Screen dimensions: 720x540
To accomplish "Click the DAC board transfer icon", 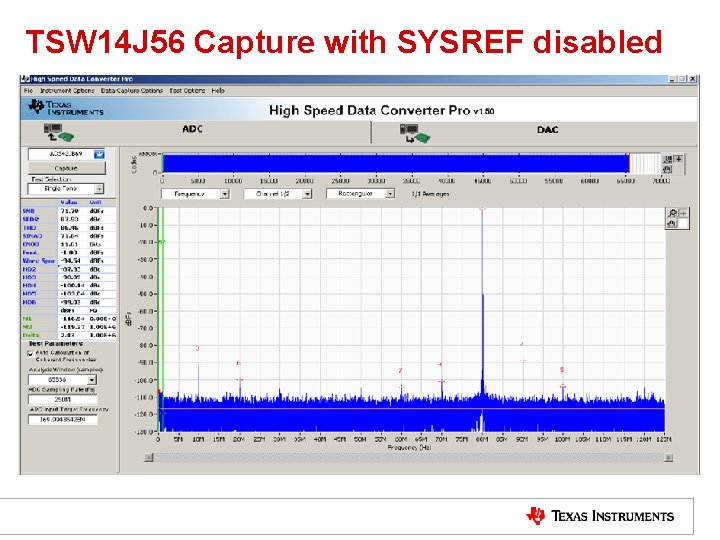I will pyautogui.click(x=414, y=133).
